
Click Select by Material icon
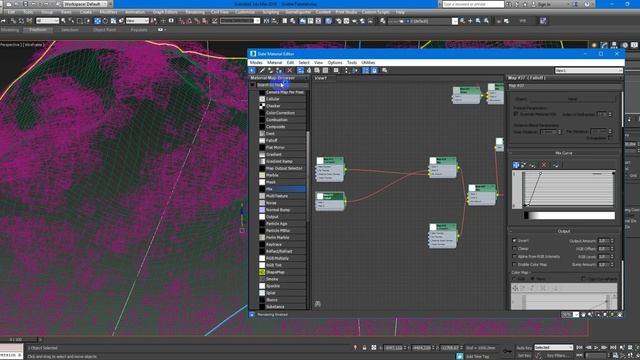click(x=384, y=71)
